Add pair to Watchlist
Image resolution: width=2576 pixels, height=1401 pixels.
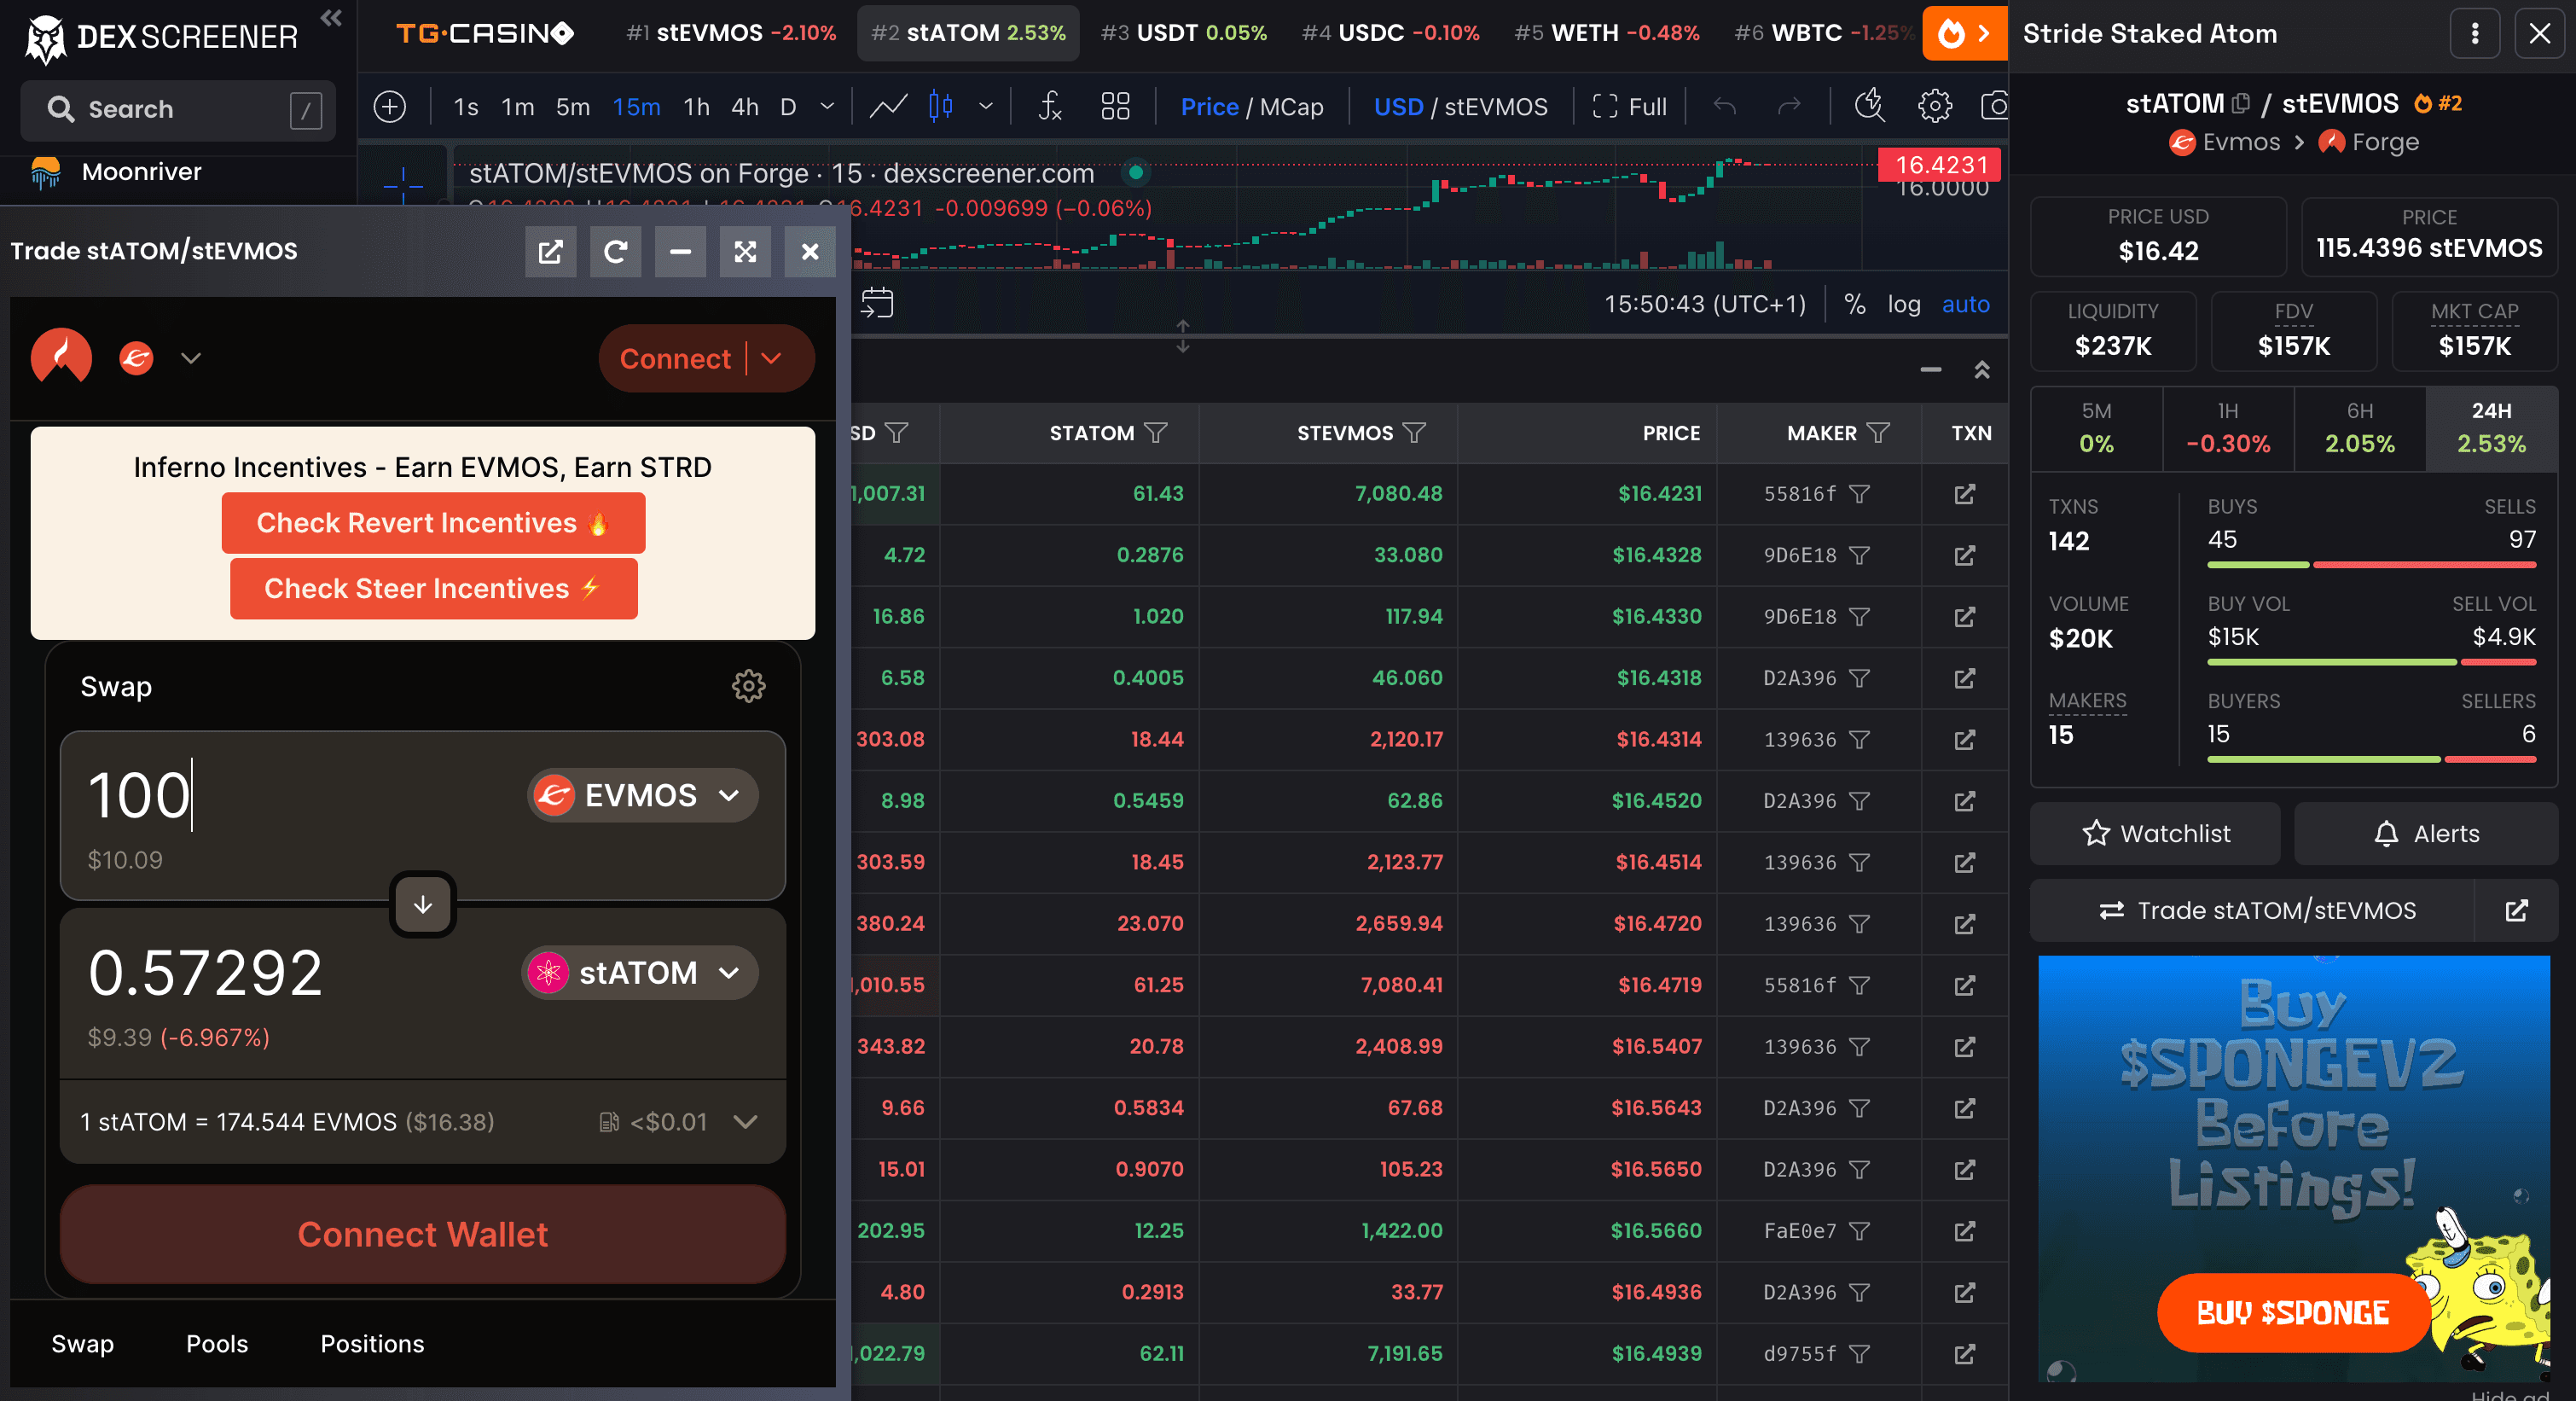(2155, 833)
